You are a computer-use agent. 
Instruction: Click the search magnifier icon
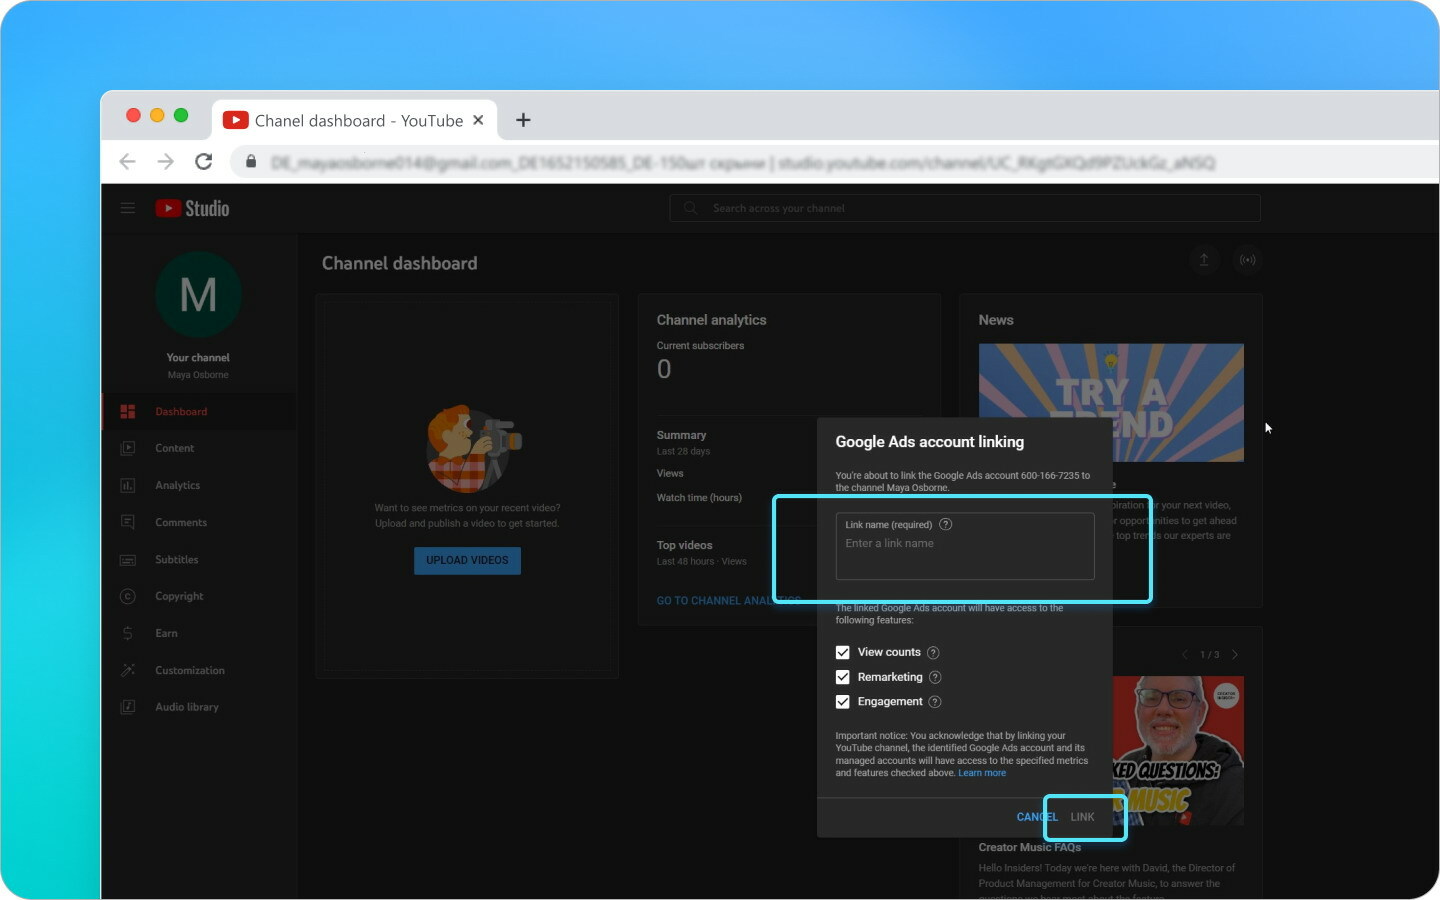(690, 208)
